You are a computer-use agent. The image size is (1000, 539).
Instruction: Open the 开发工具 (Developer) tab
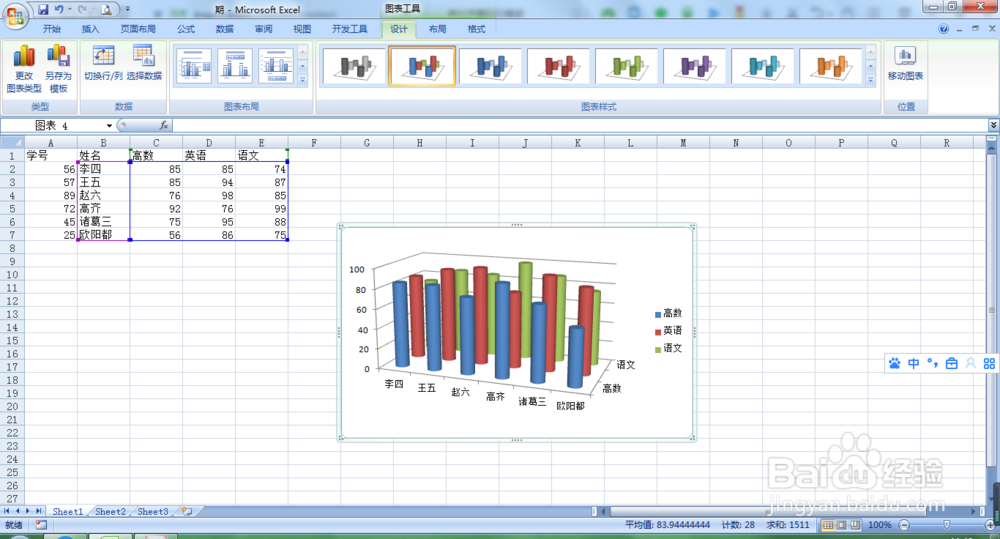[x=349, y=29]
